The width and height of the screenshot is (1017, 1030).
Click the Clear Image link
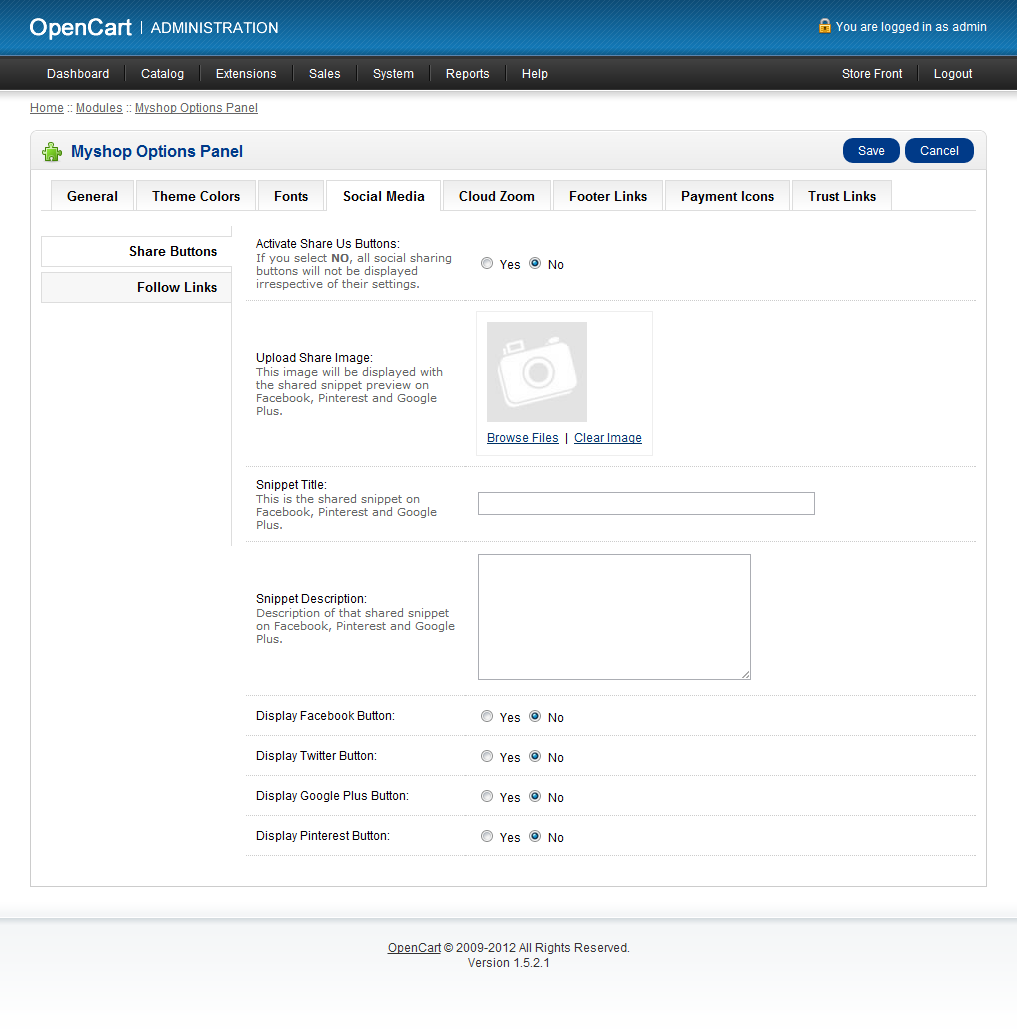pos(608,437)
